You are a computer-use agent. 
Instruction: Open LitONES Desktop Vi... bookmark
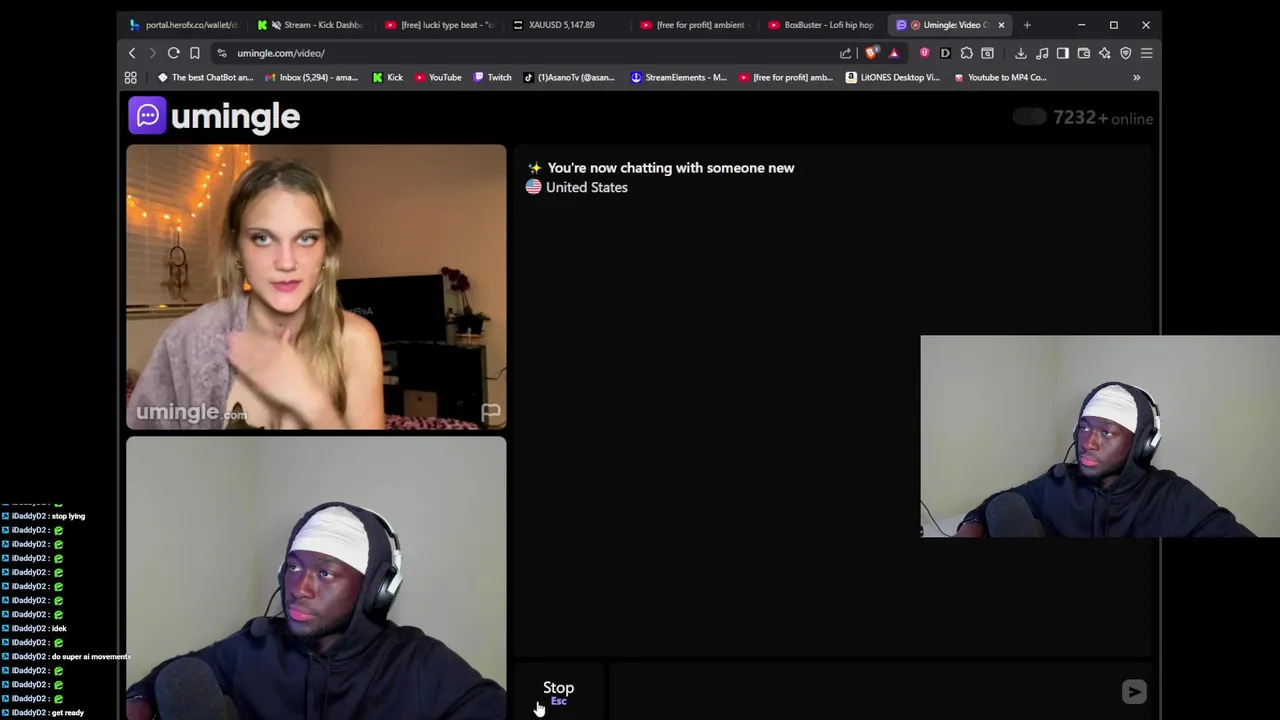click(892, 77)
